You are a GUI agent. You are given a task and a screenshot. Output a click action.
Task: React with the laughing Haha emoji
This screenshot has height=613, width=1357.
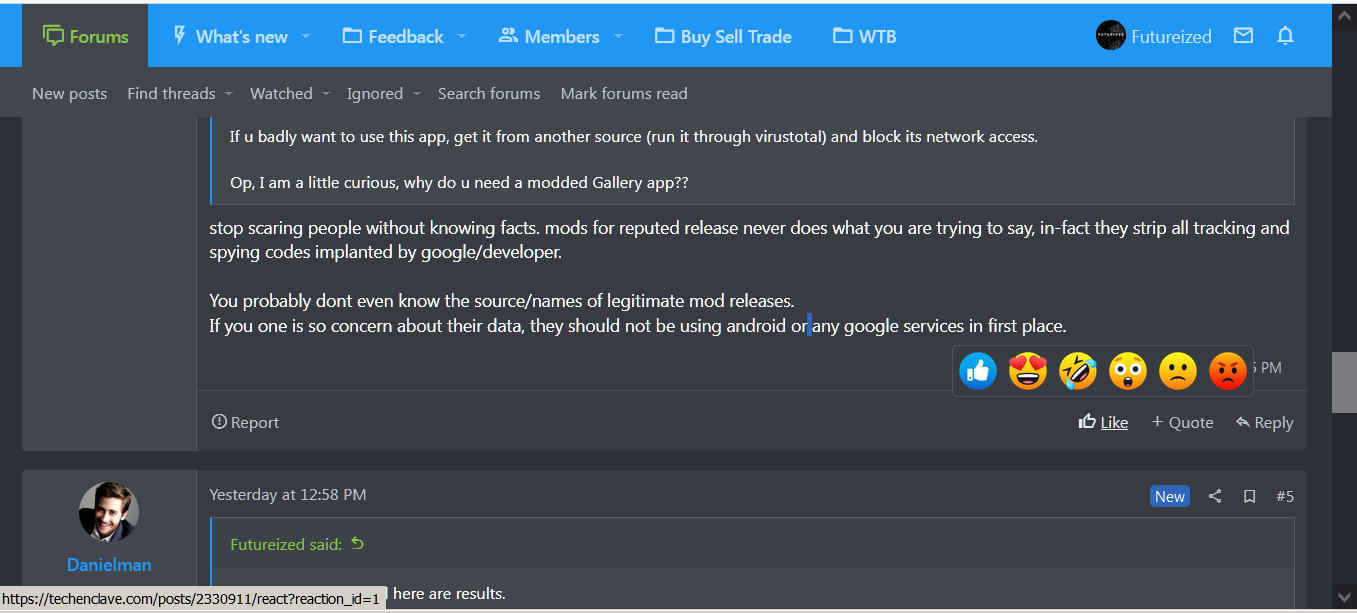[x=1078, y=372]
